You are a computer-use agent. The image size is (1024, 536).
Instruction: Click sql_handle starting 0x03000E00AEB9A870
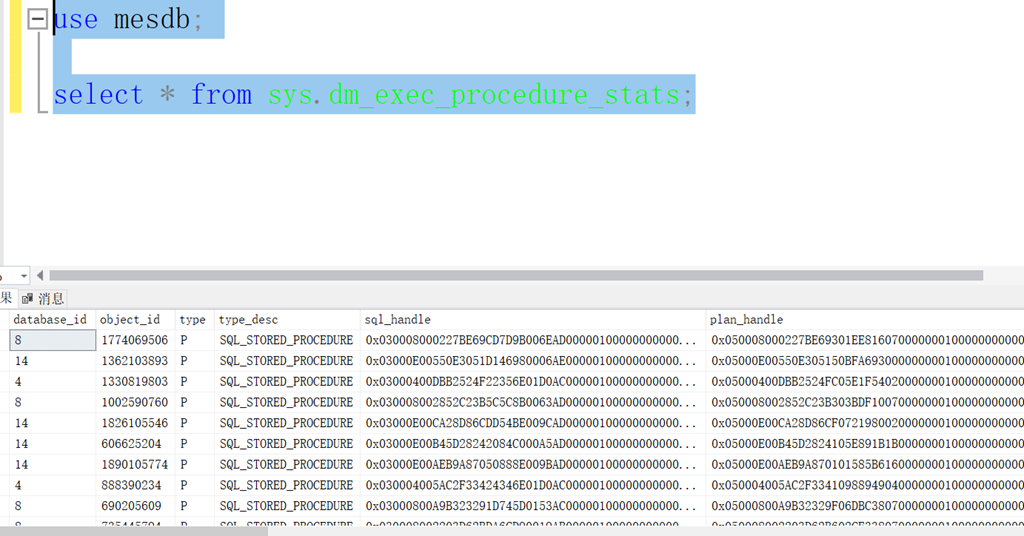click(x=532, y=465)
